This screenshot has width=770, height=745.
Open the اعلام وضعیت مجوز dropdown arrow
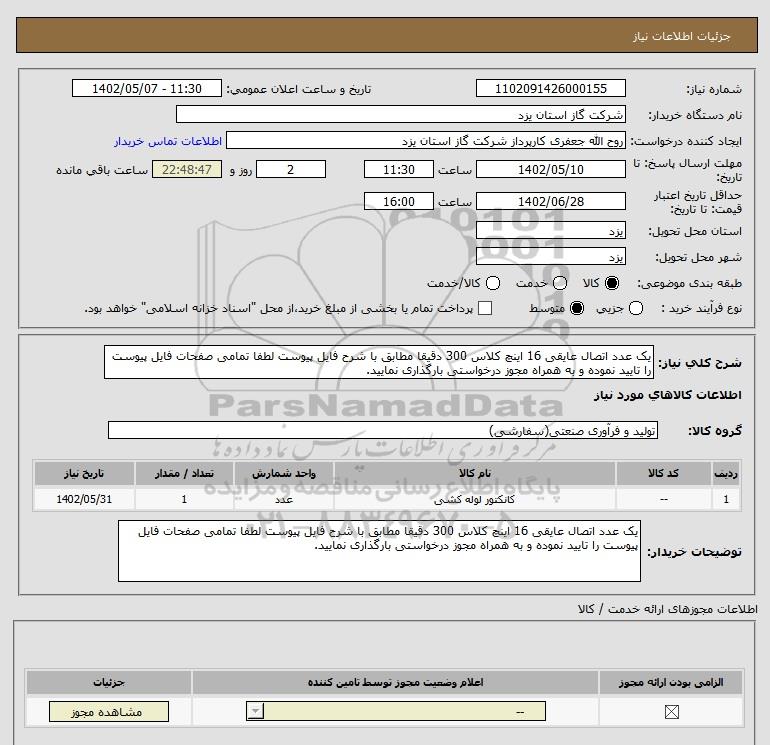tap(256, 711)
